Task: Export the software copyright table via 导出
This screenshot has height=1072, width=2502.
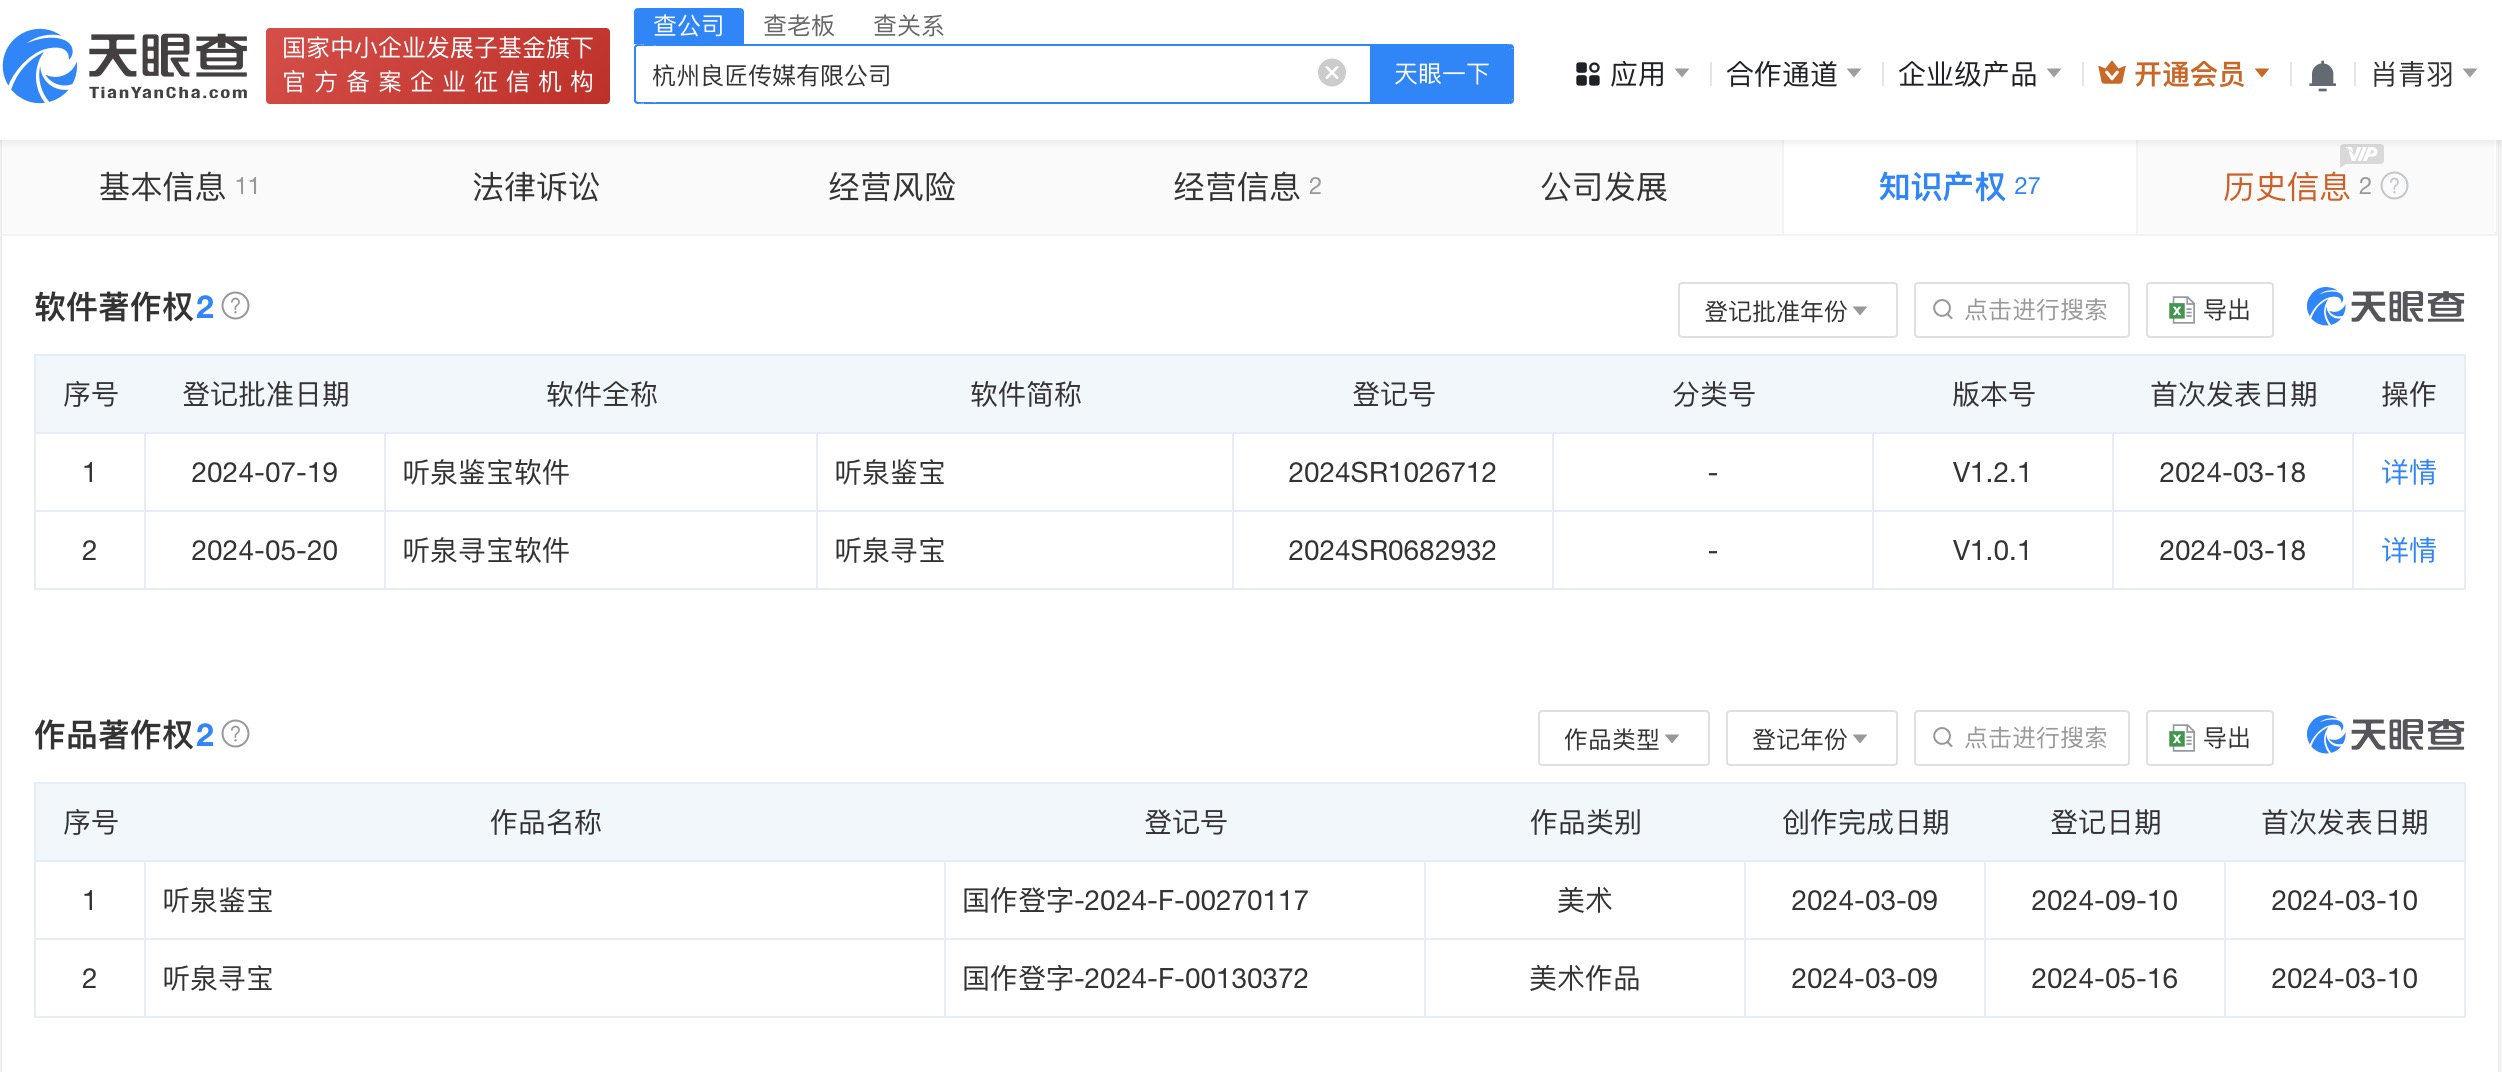Action: click(x=2209, y=310)
